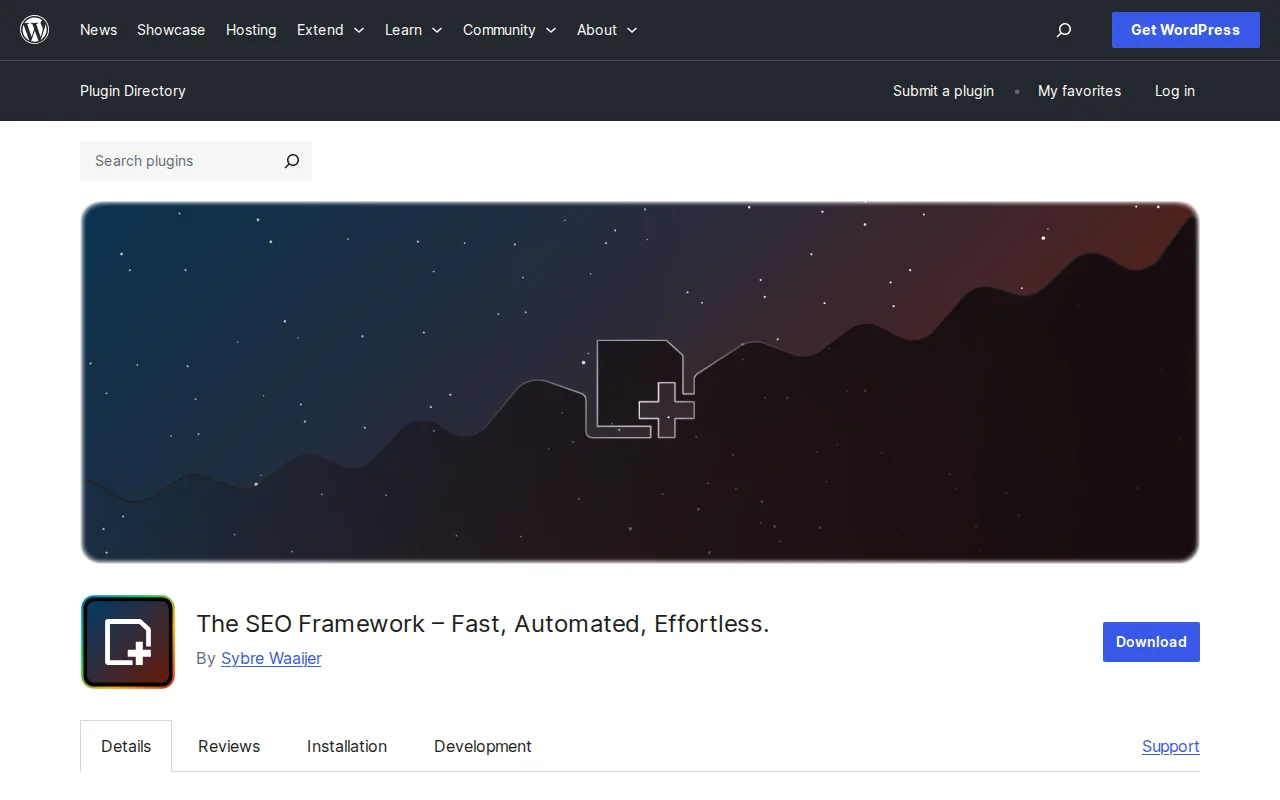This screenshot has width=1280, height=800.
Task: Click The SEO Framework plugin icon
Action: [x=128, y=642]
